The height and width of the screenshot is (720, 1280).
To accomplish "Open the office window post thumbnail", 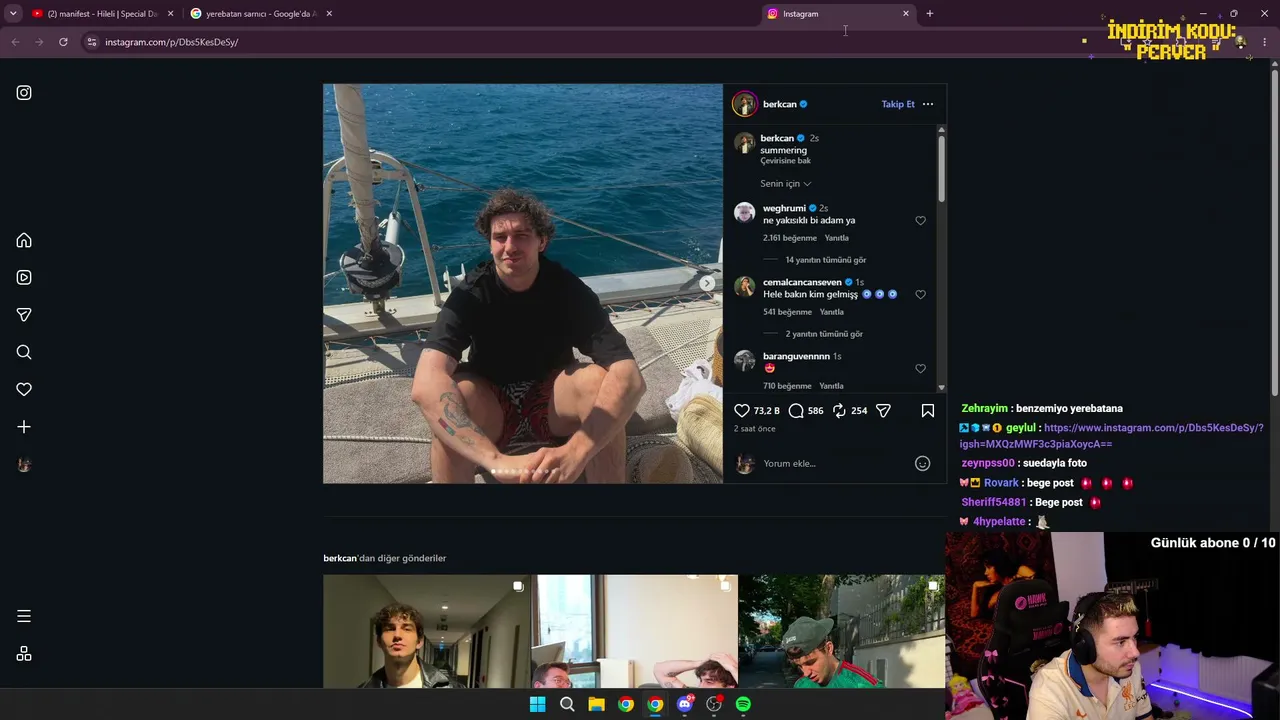I will 634,631.
